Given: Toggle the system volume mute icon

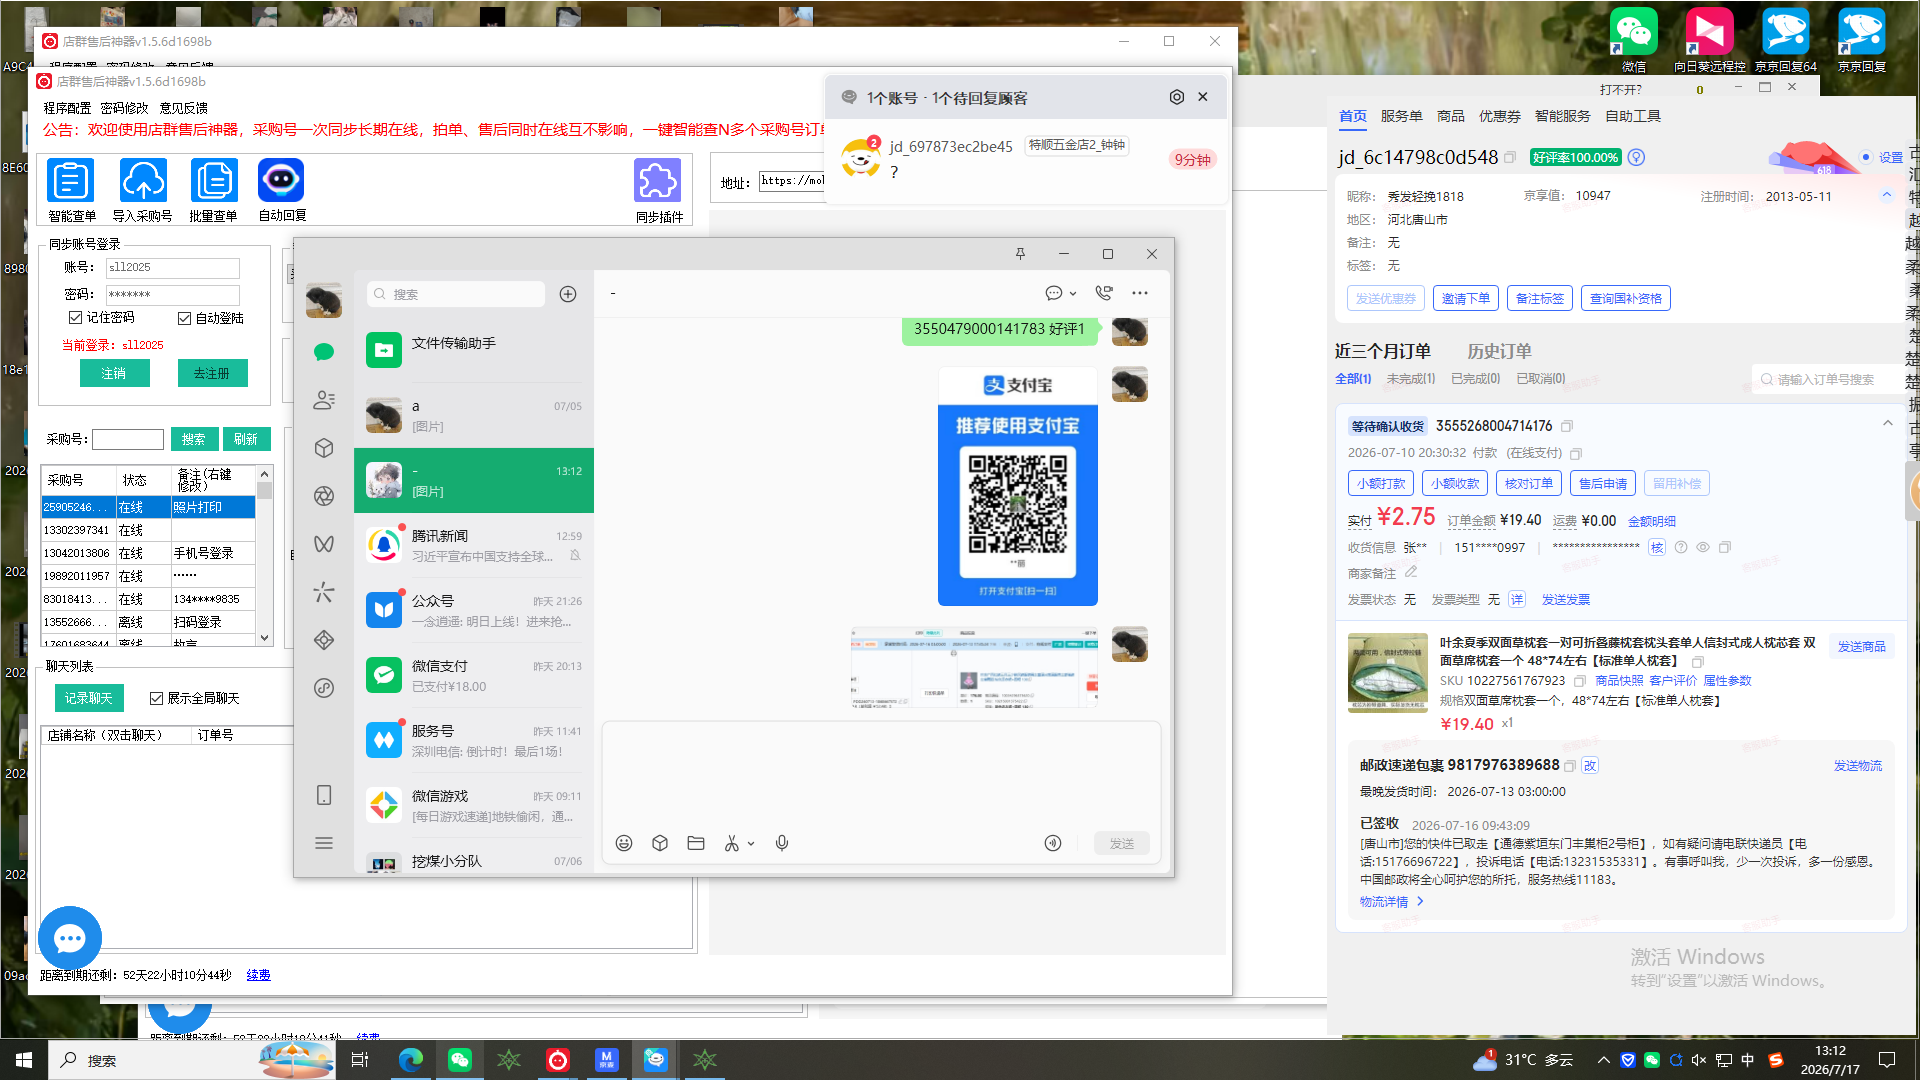Looking at the screenshot, I should click(x=1699, y=1060).
